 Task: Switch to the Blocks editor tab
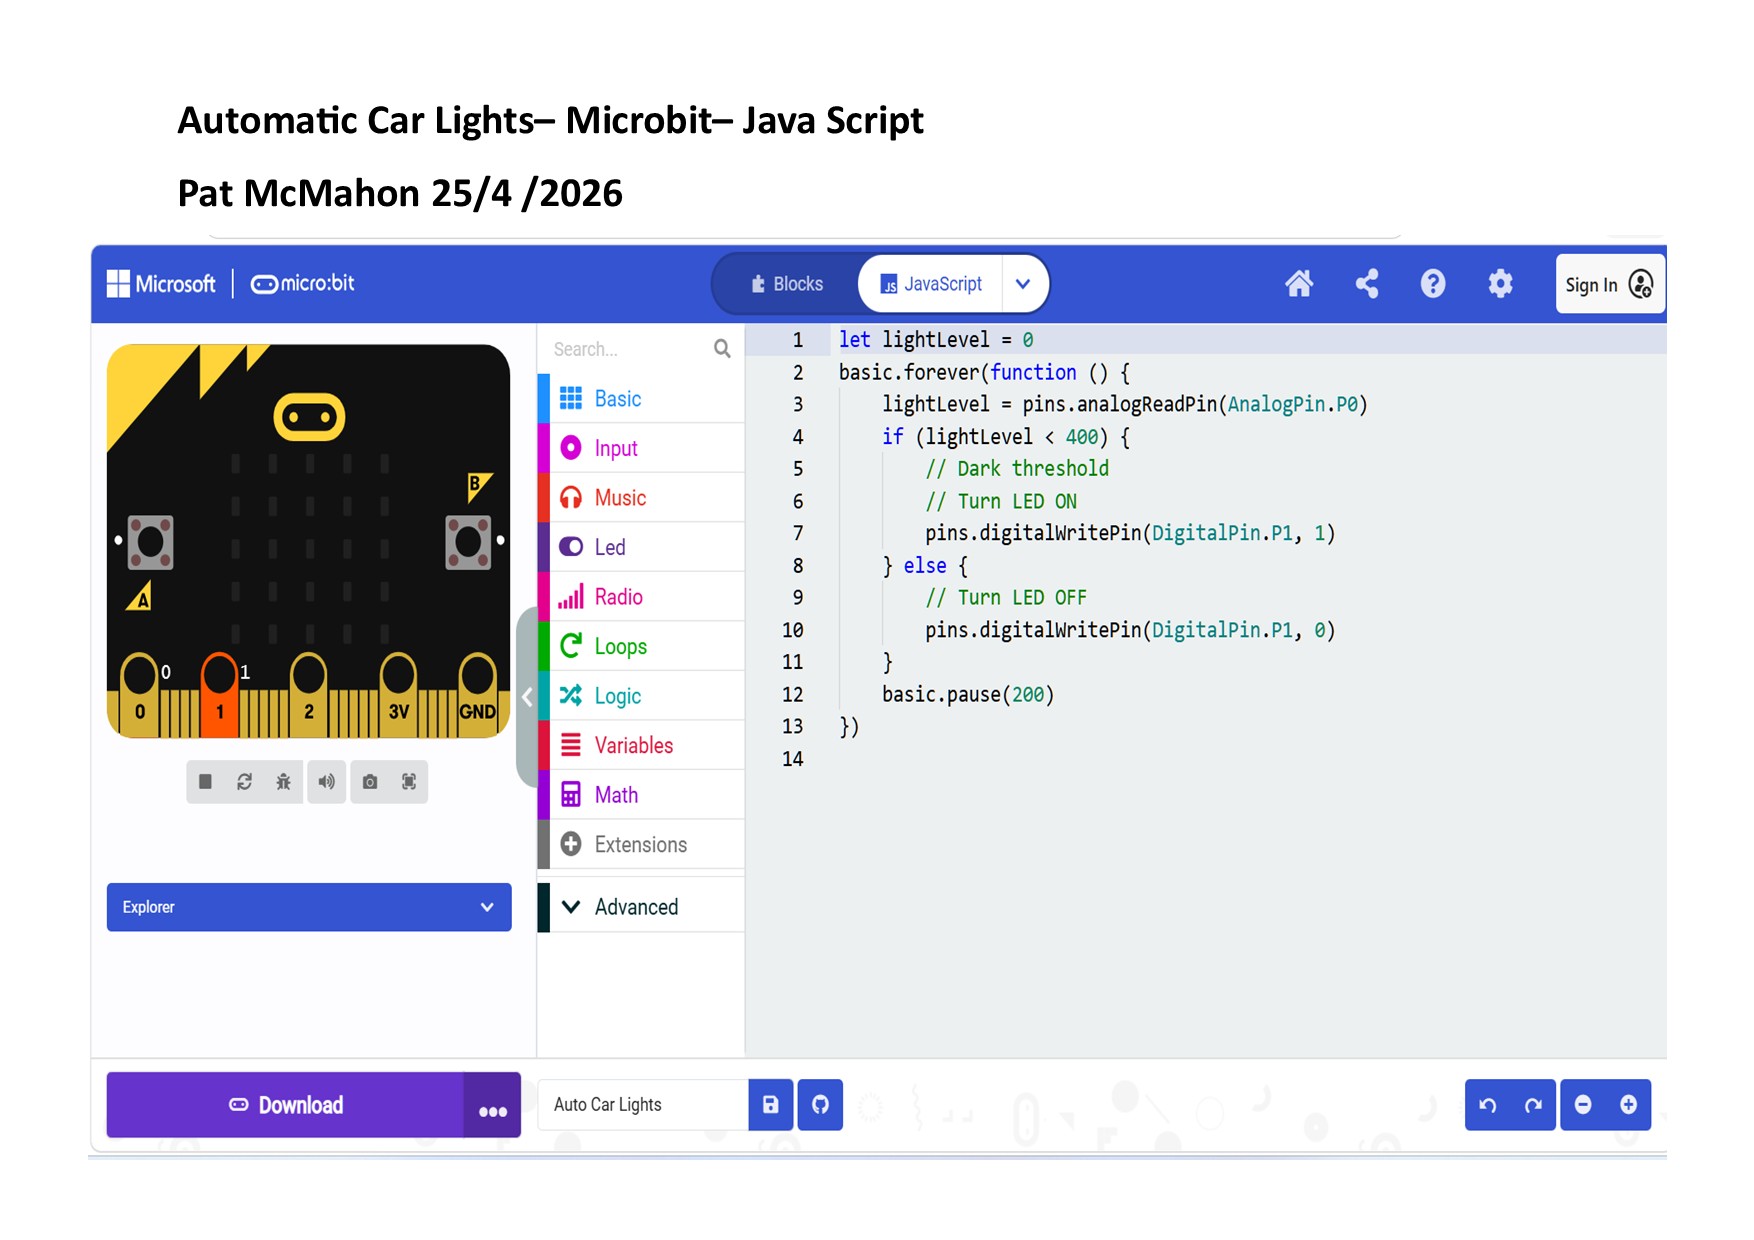787,284
